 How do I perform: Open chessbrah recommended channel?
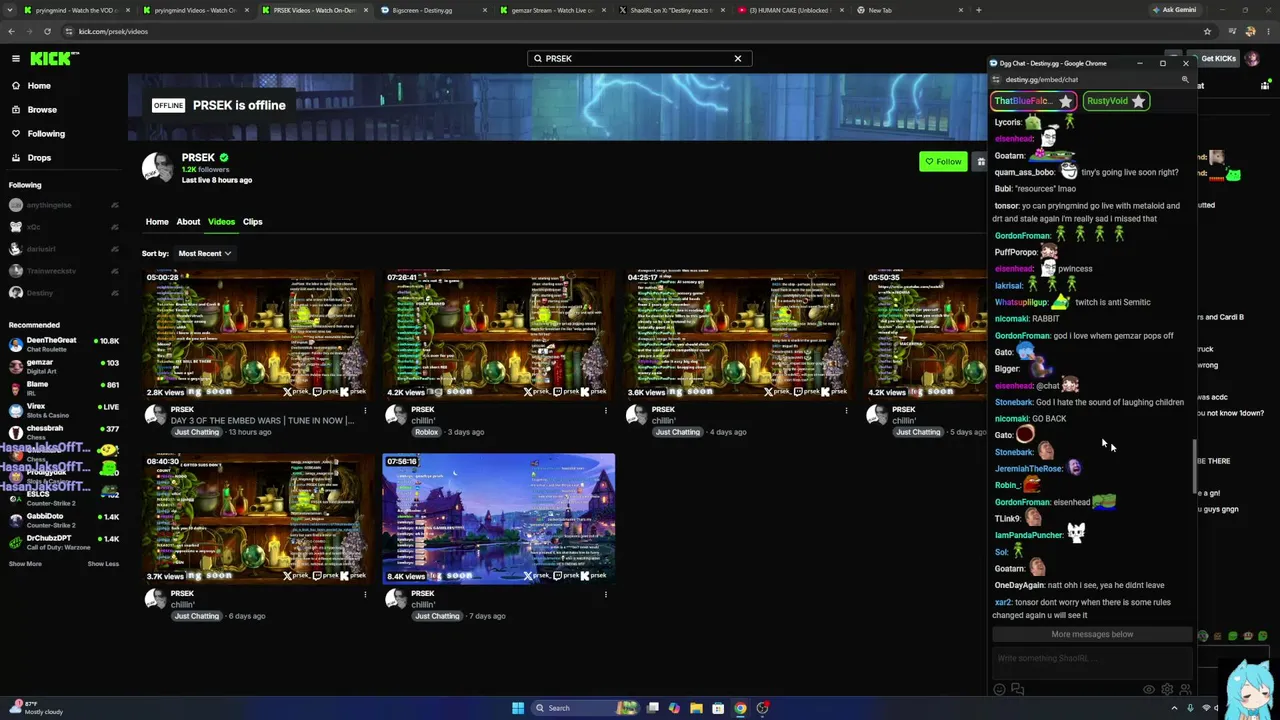(62, 432)
